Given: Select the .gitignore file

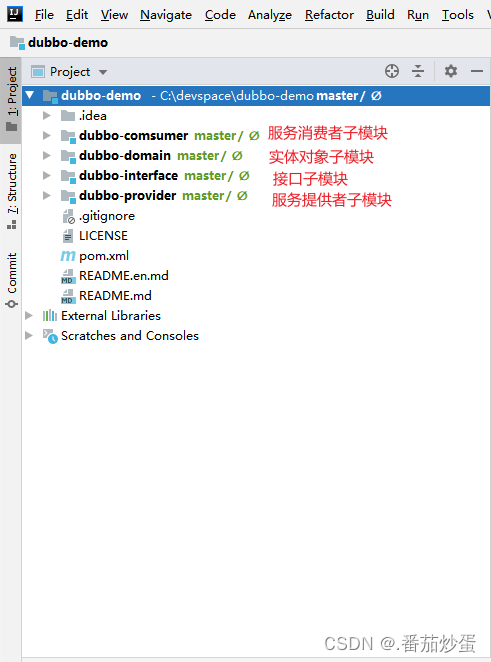Looking at the screenshot, I should (x=107, y=216).
